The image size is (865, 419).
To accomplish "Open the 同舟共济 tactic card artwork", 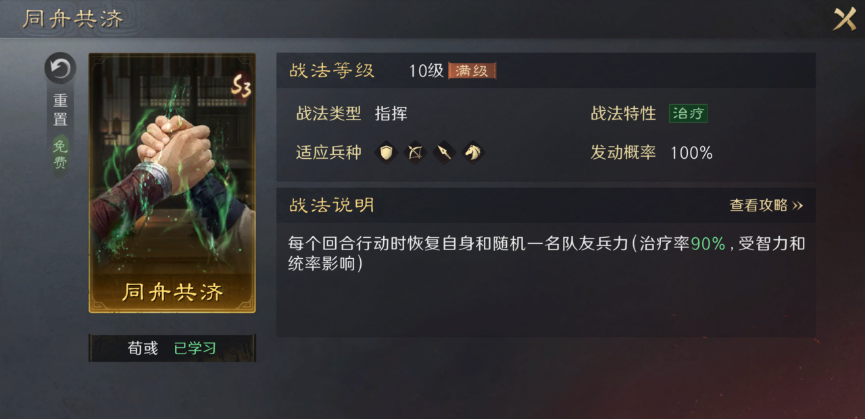I will point(172,182).
